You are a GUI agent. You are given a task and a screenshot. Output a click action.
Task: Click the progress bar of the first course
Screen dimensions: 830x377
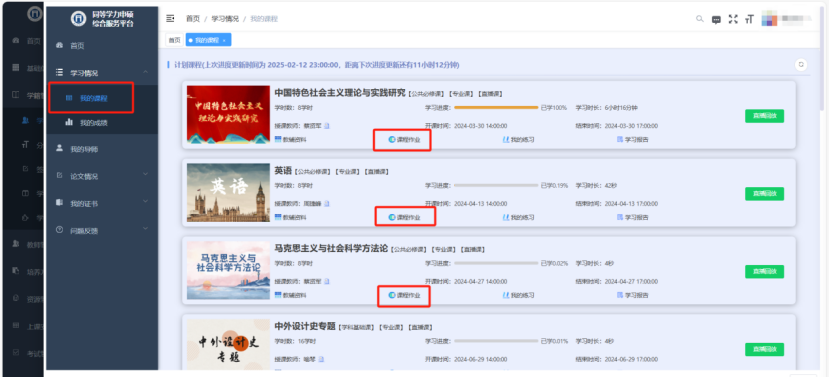[x=496, y=107]
